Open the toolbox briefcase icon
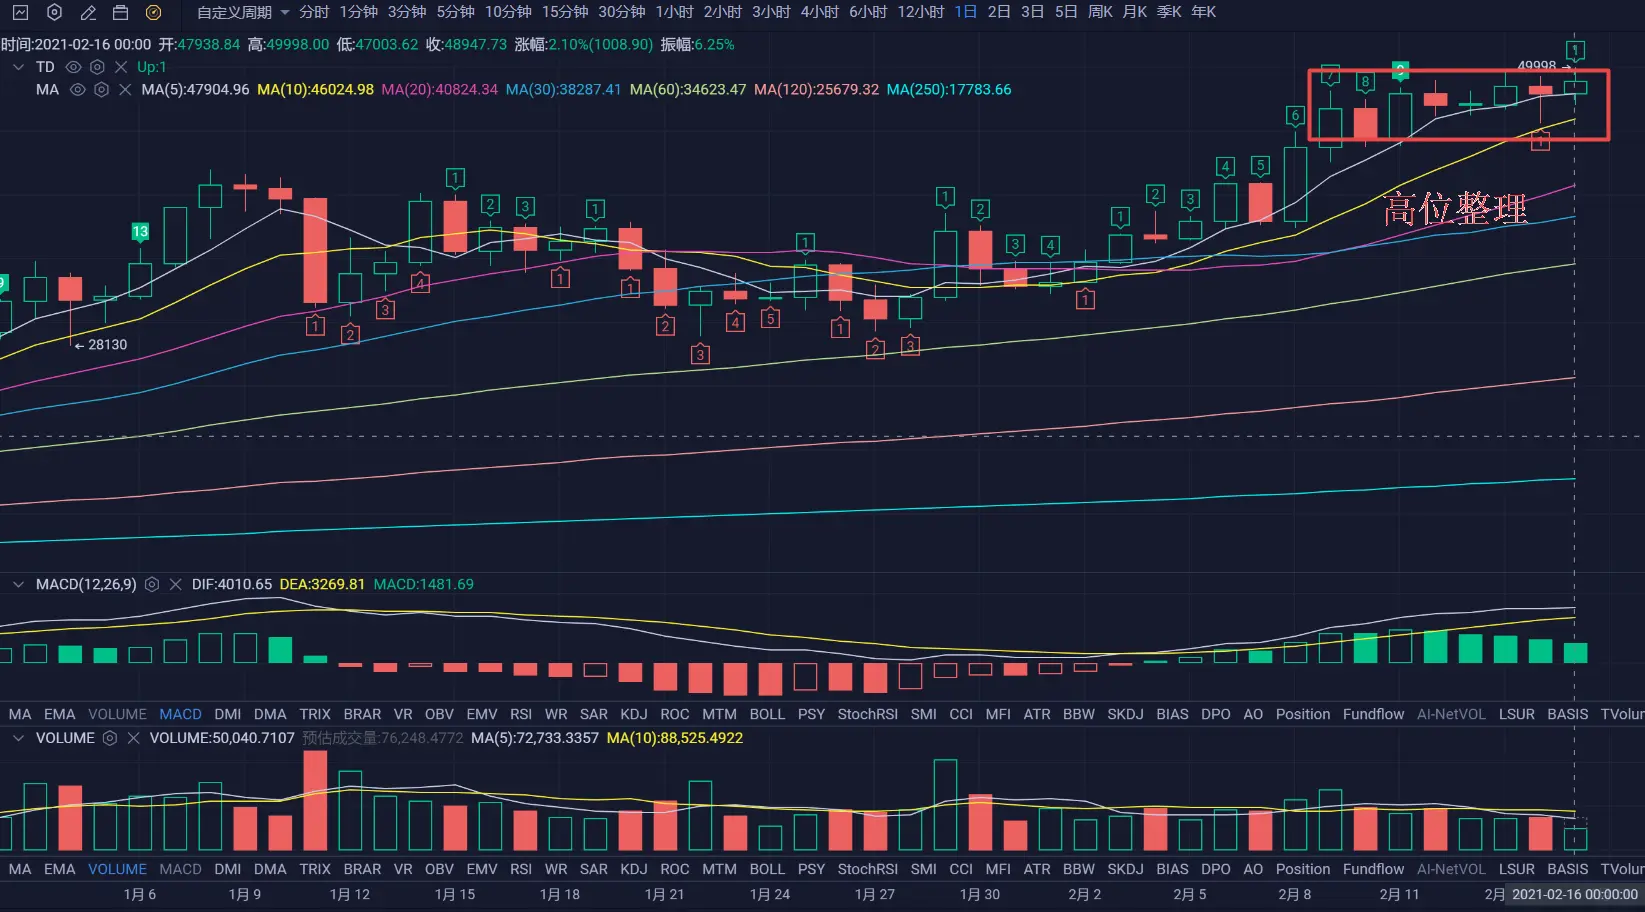 tap(120, 12)
